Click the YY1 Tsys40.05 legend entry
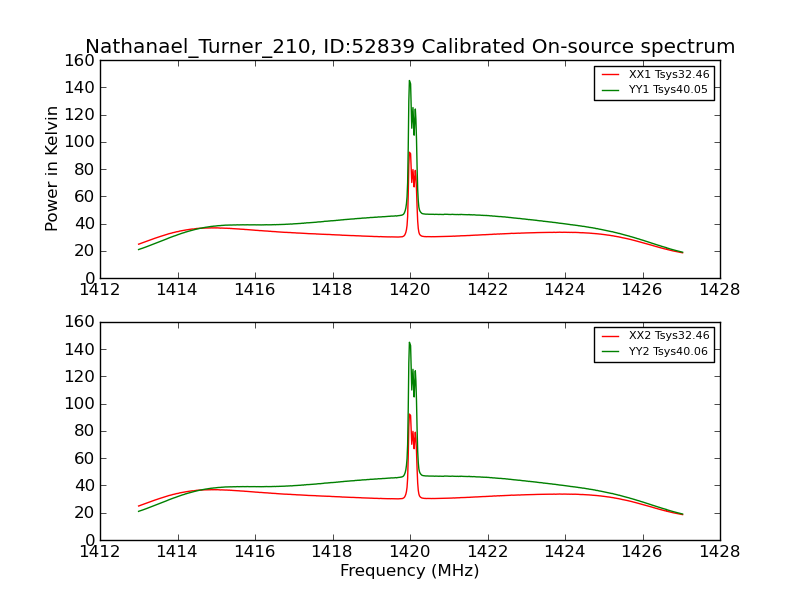The width and height of the screenshot is (800, 600). tap(655, 90)
